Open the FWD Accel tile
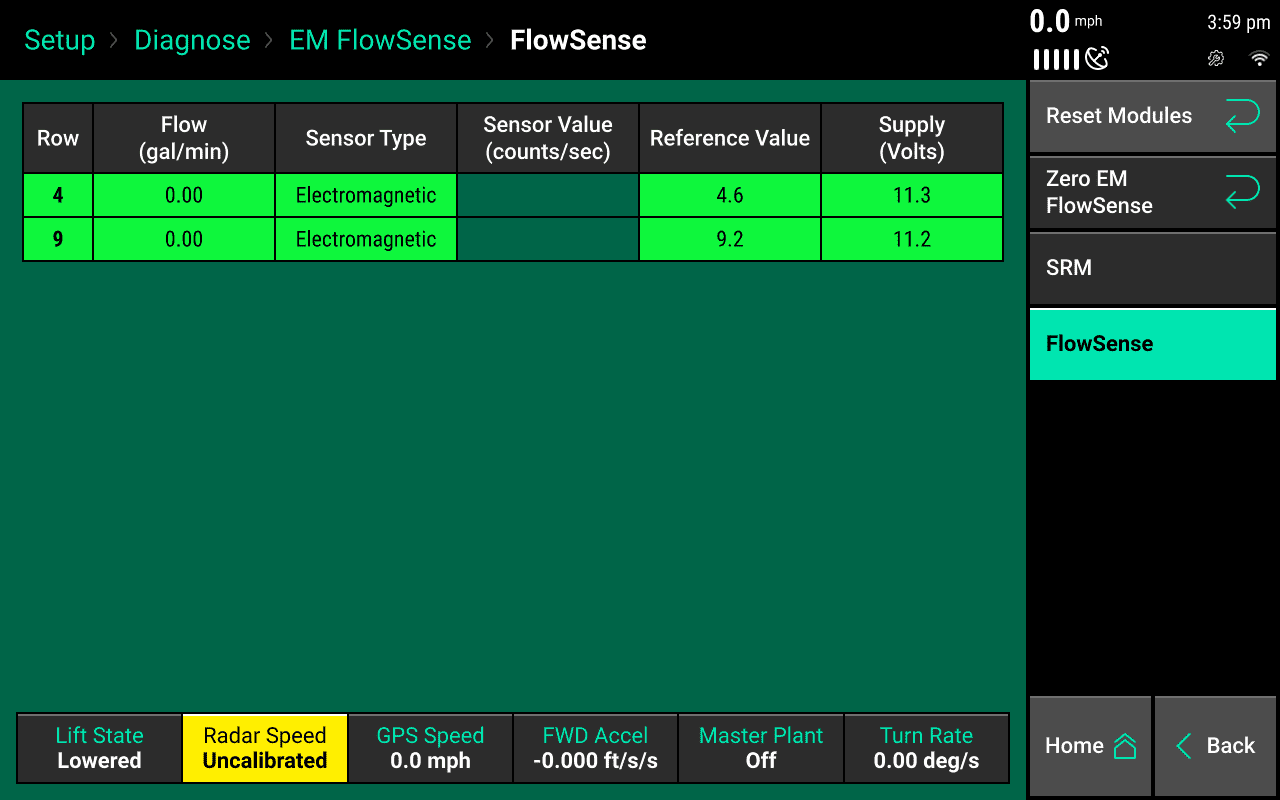This screenshot has height=800, width=1280. pyautogui.click(x=595, y=748)
